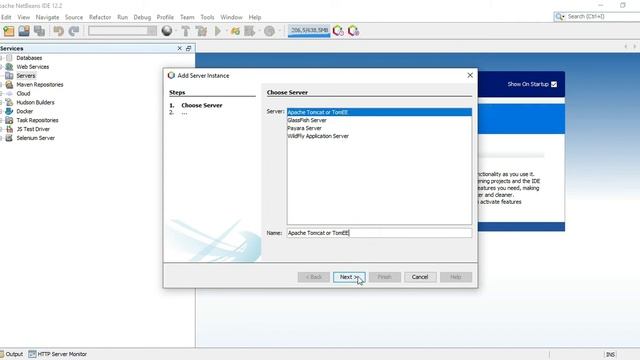Select Hudson Builders tree node
640x360 pixels.
[x=35, y=102]
